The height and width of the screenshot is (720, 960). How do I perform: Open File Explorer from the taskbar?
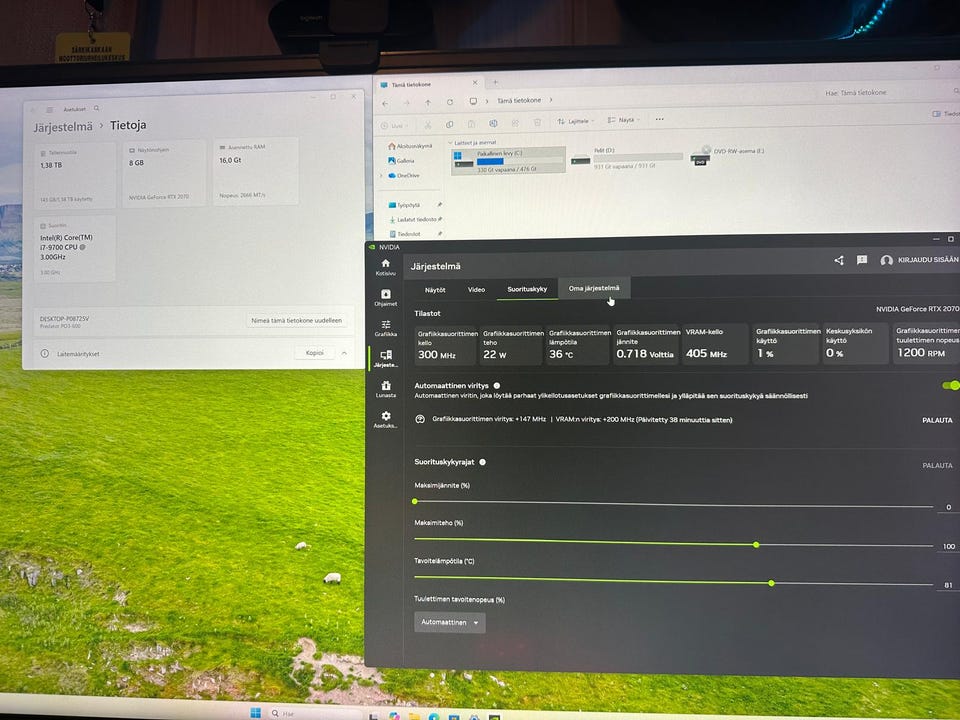(x=414, y=716)
